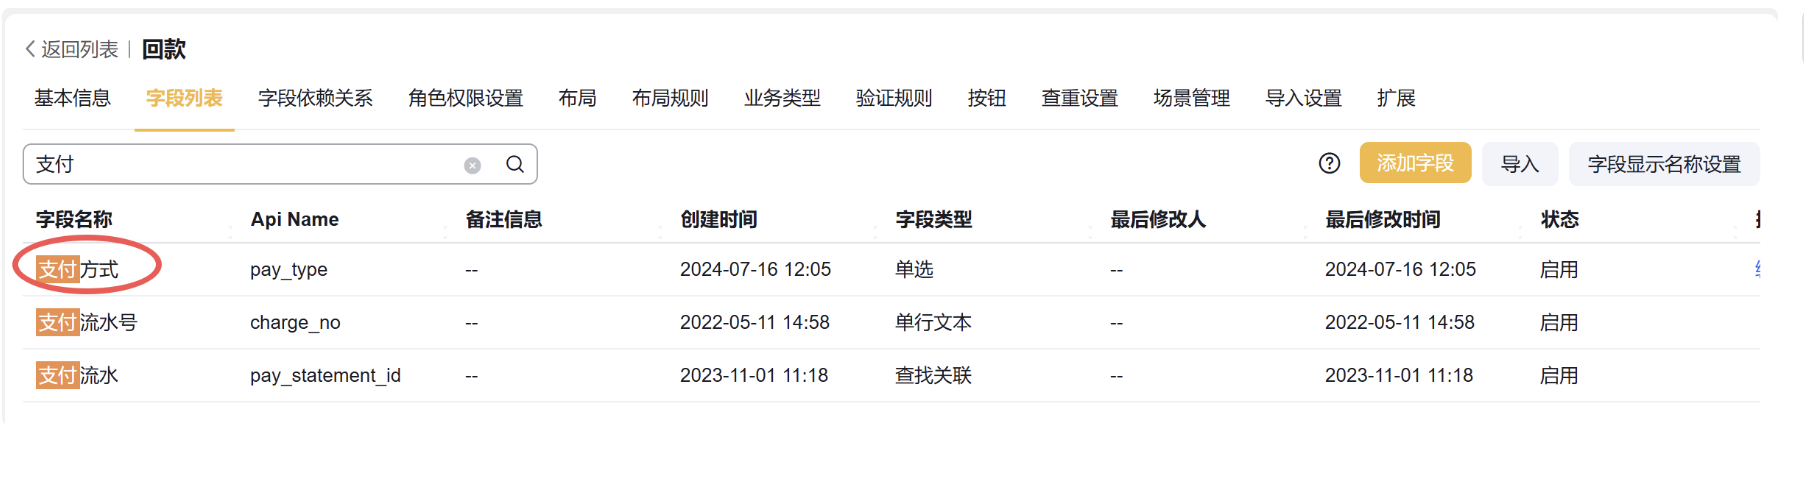1804x498 pixels.
Task: Open the 查重设置 tab
Action: pos(1079,98)
